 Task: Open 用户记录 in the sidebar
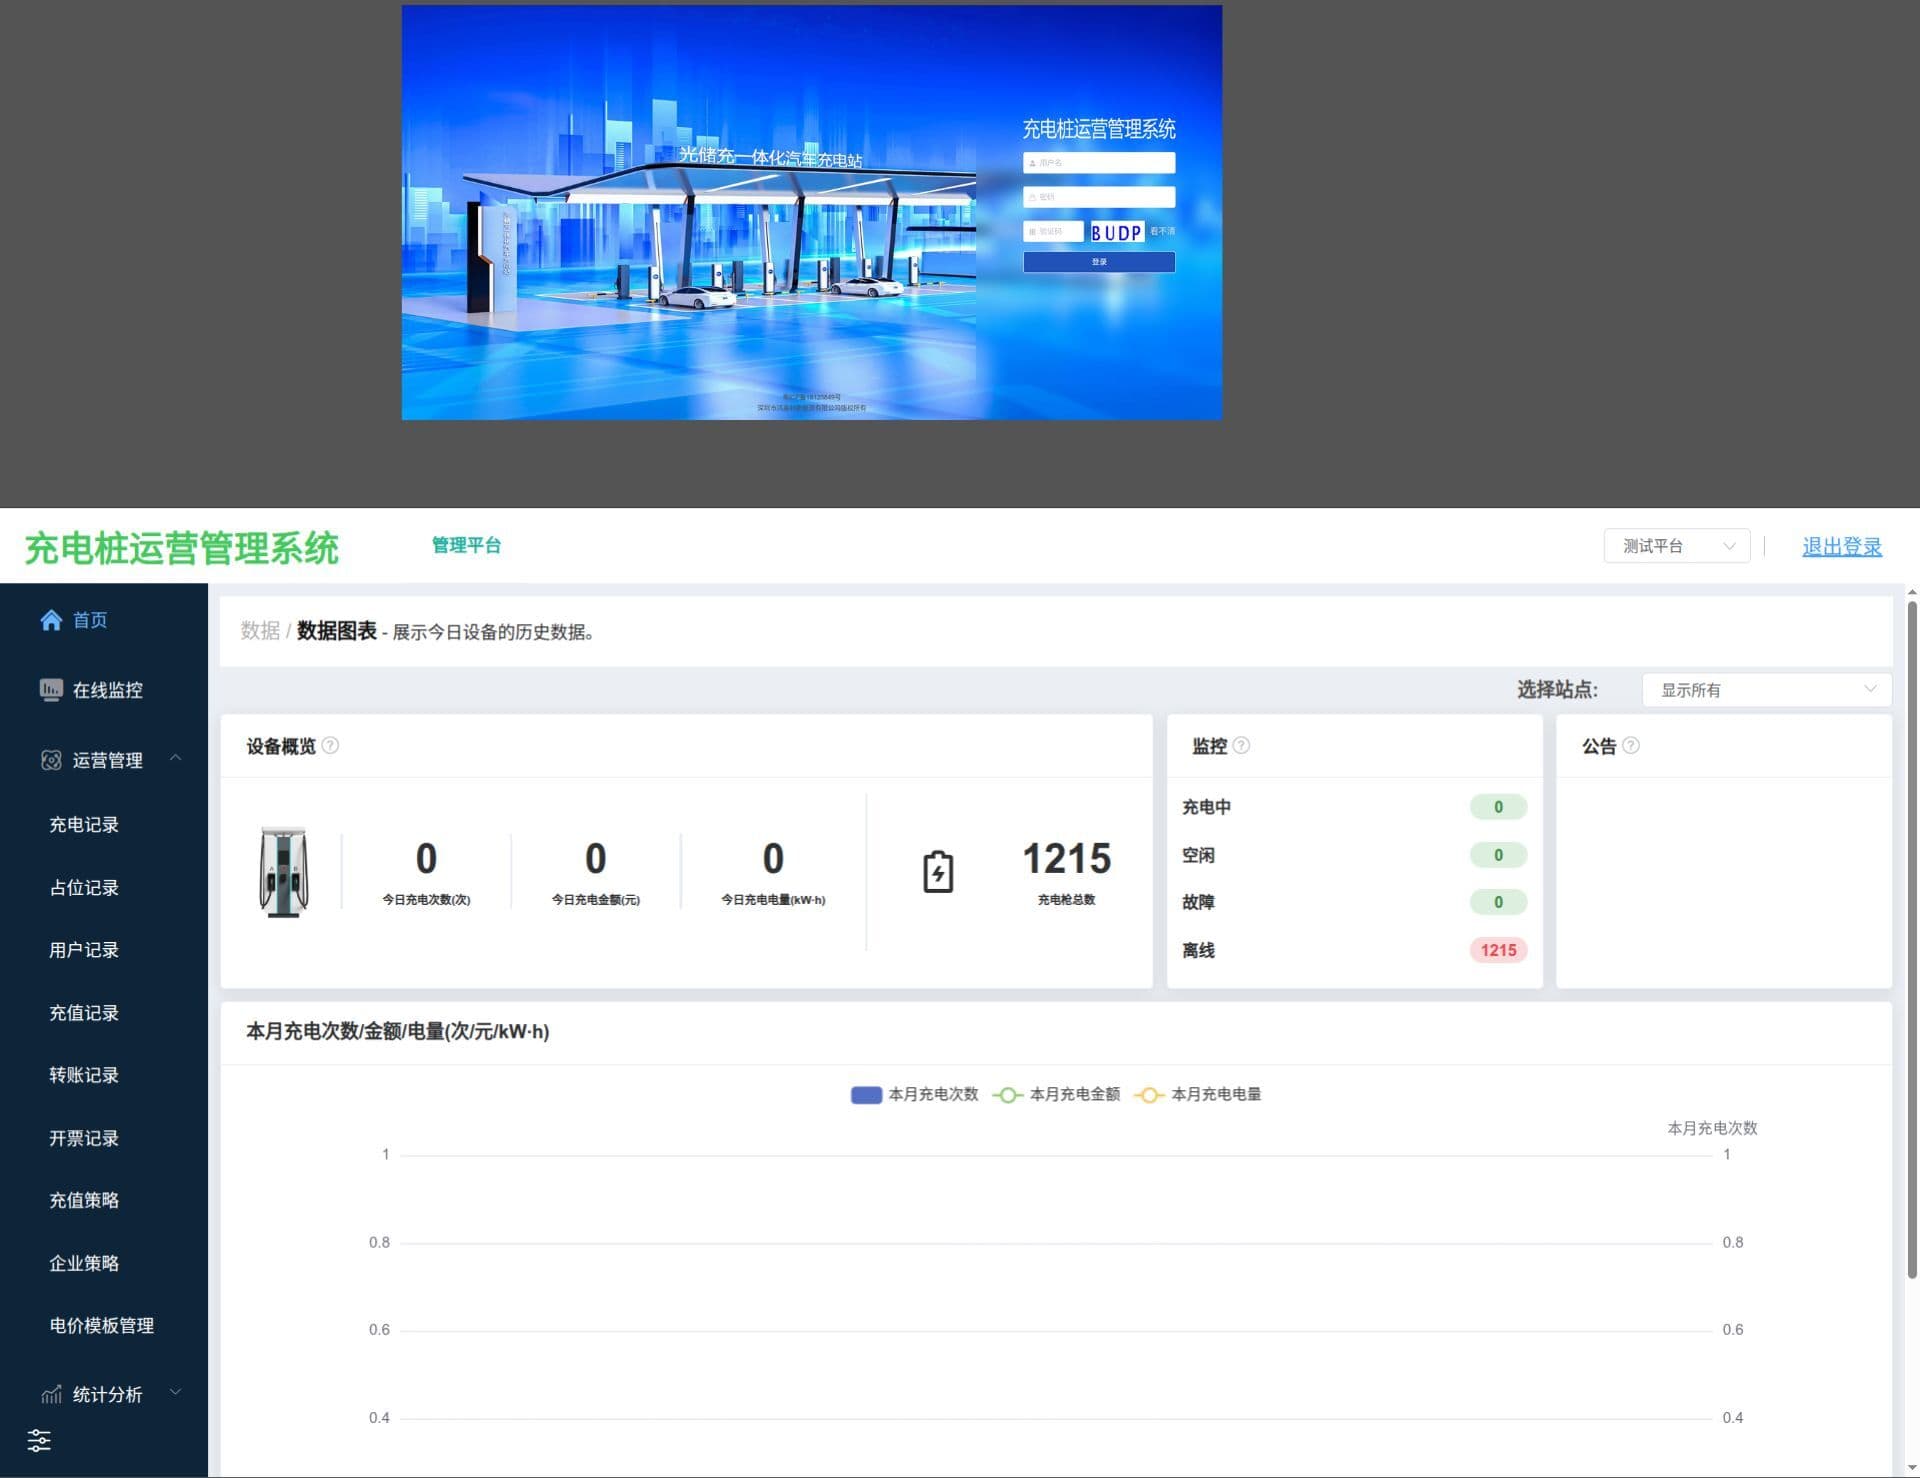84,950
